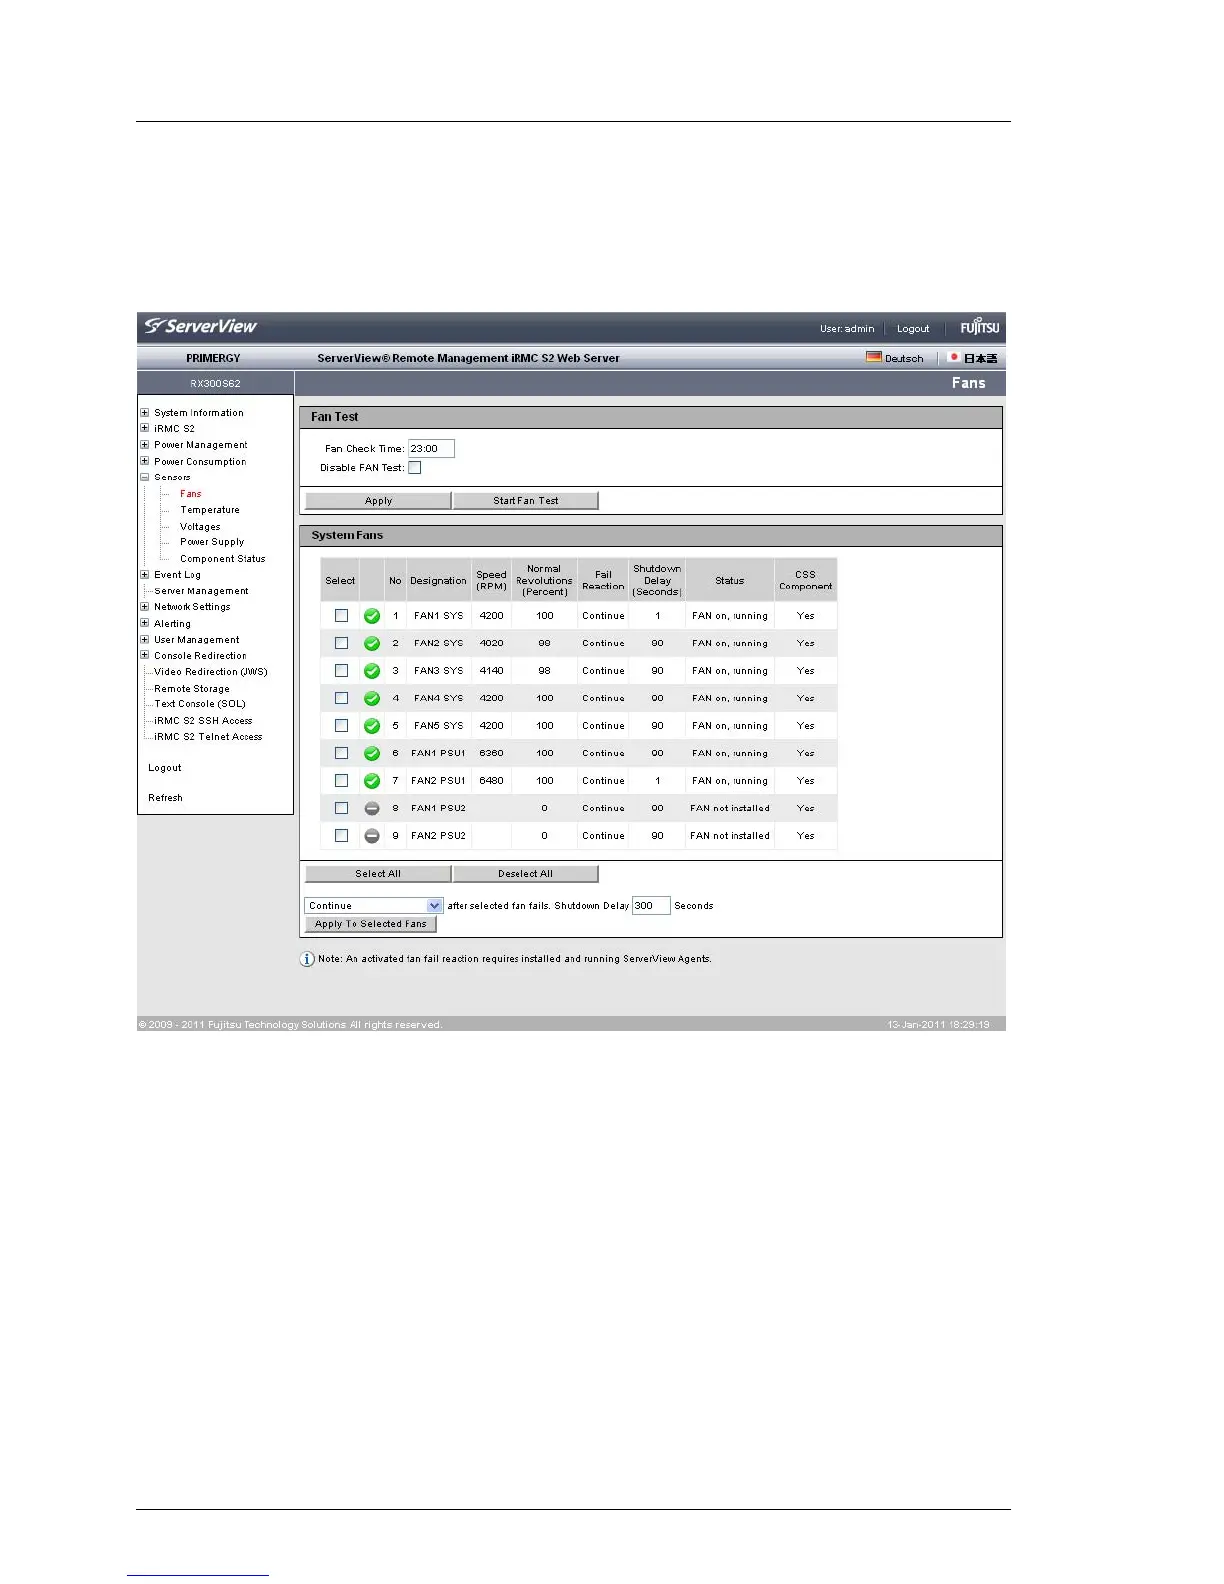Expand the System Information tree node
The image size is (1224, 1584).
click(x=145, y=412)
